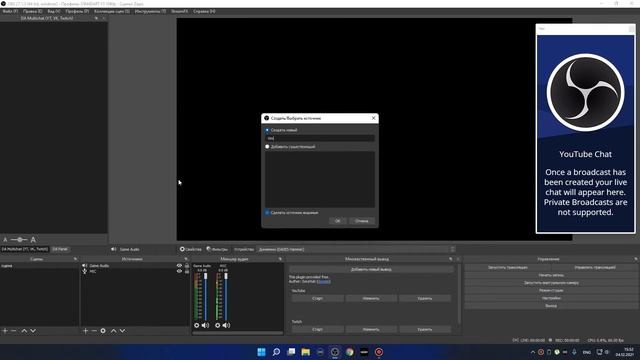The width and height of the screenshot is (640, 360).
Task: Open File Explorer from taskbar
Action: (305, 352)
